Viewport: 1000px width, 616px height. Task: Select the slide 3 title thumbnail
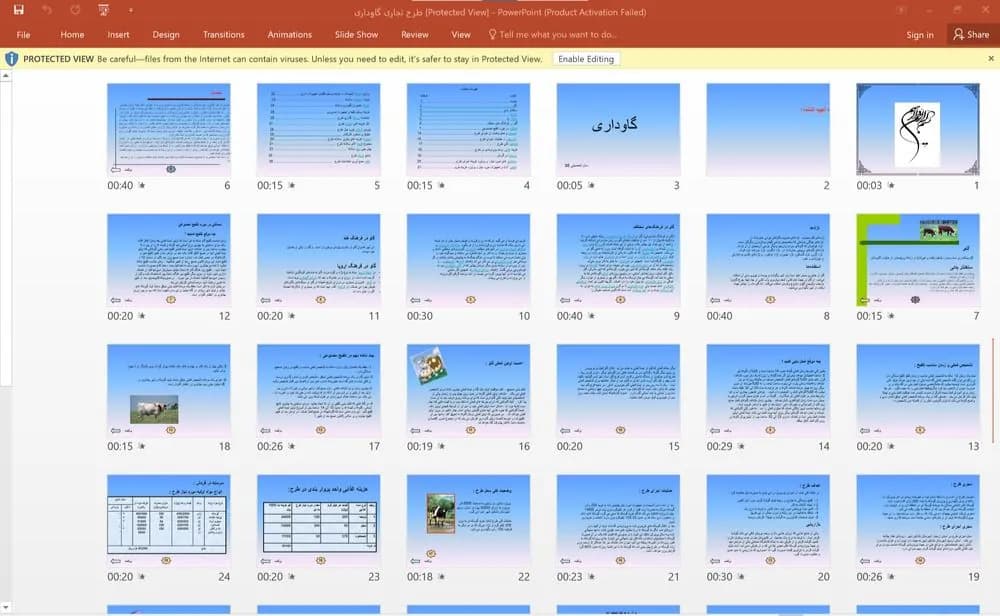618,129
